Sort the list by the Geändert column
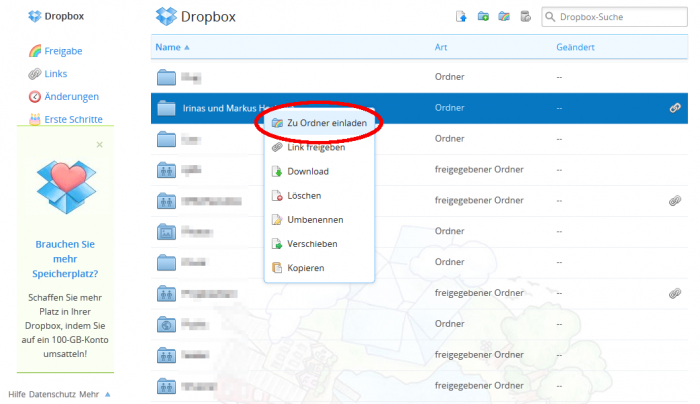Image resolution: width=700 pixels, height=404 pixels. pyautogui.click(x=576, y=47)
